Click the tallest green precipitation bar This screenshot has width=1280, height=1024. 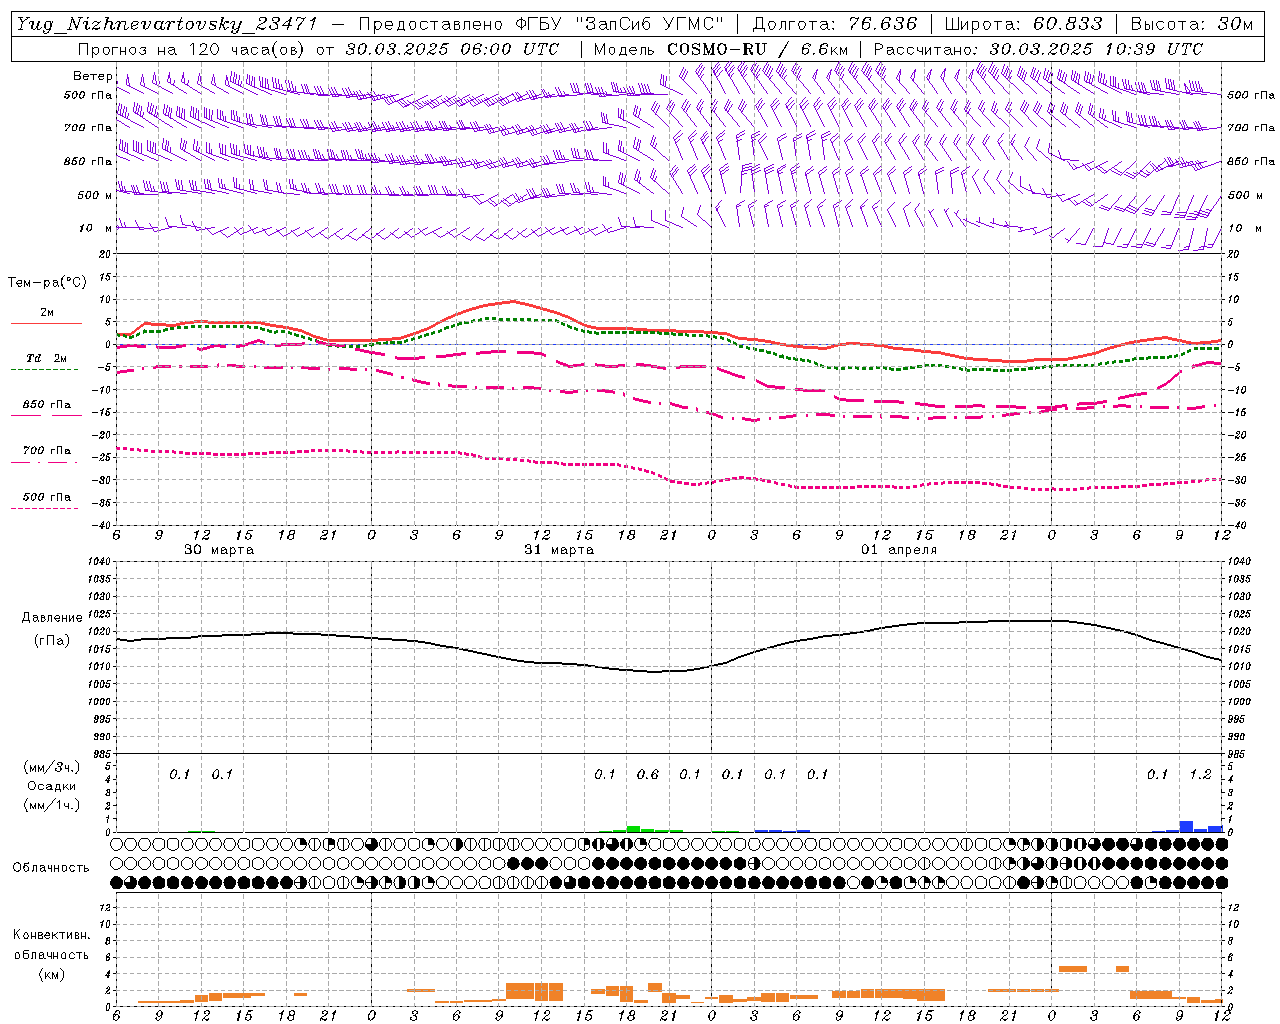pos(633,829)
